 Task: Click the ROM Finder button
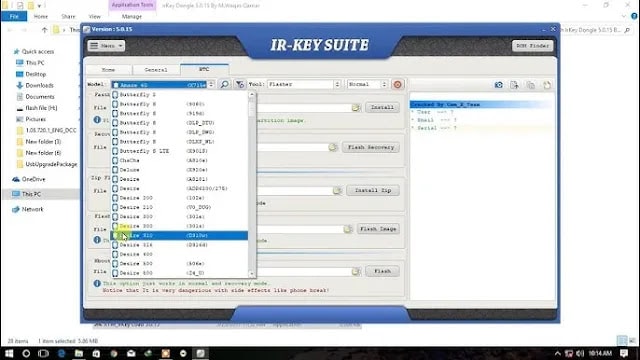click(x=533, y=46)
